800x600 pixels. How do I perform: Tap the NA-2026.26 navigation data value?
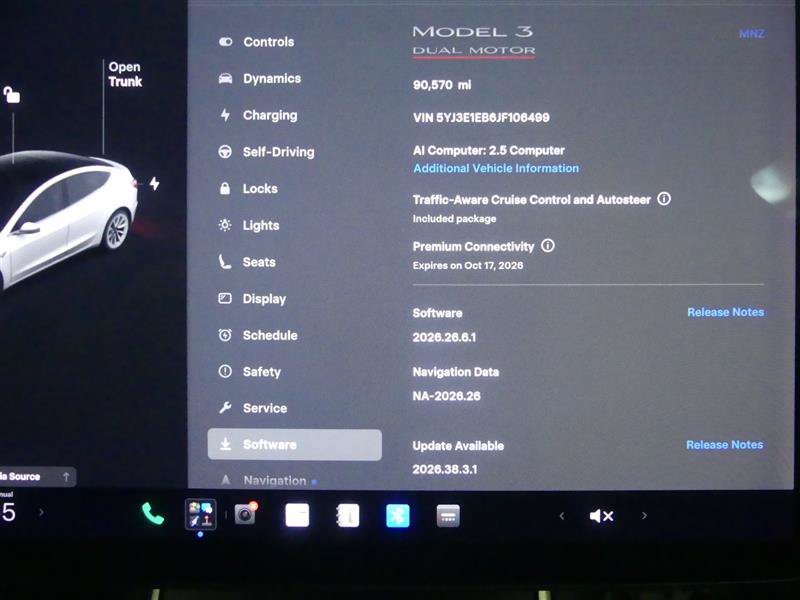[446, 396]
